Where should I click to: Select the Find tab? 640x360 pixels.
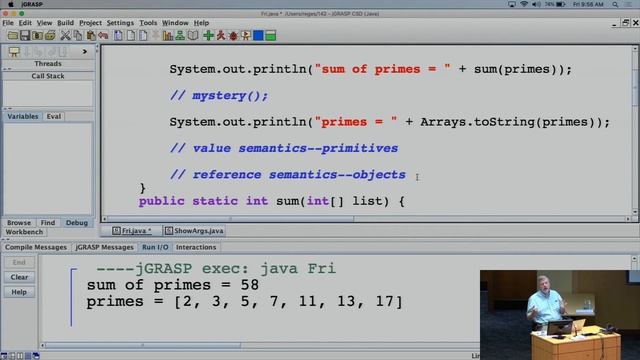(48, 222)
